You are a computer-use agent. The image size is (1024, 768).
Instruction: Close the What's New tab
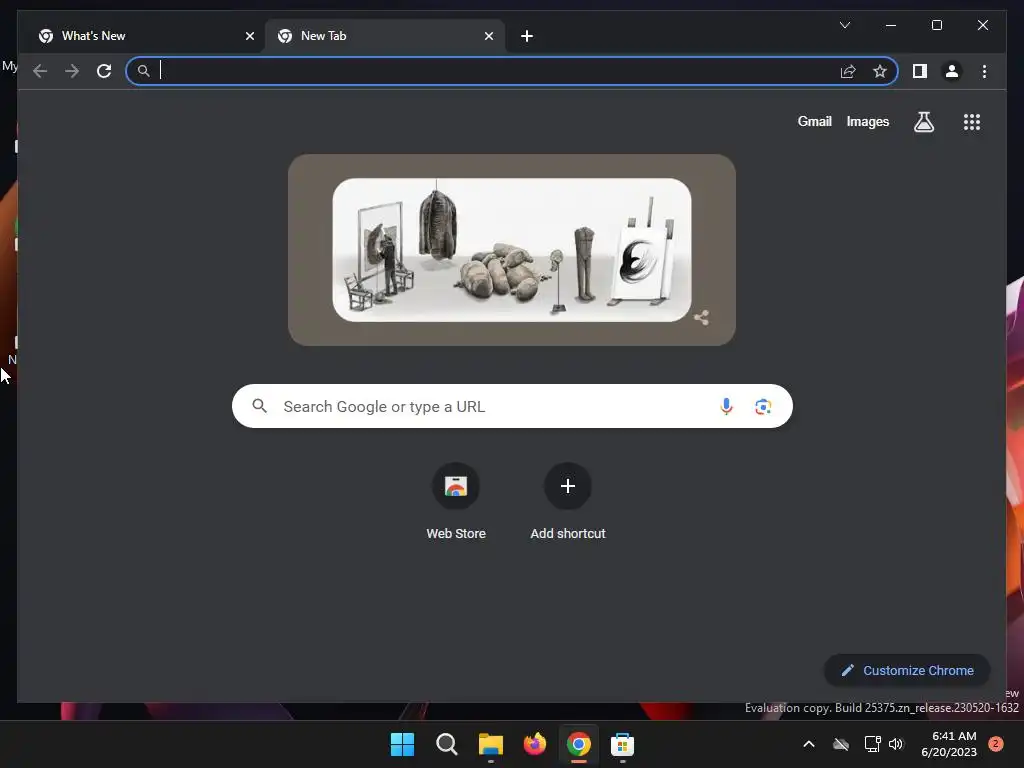249,36
